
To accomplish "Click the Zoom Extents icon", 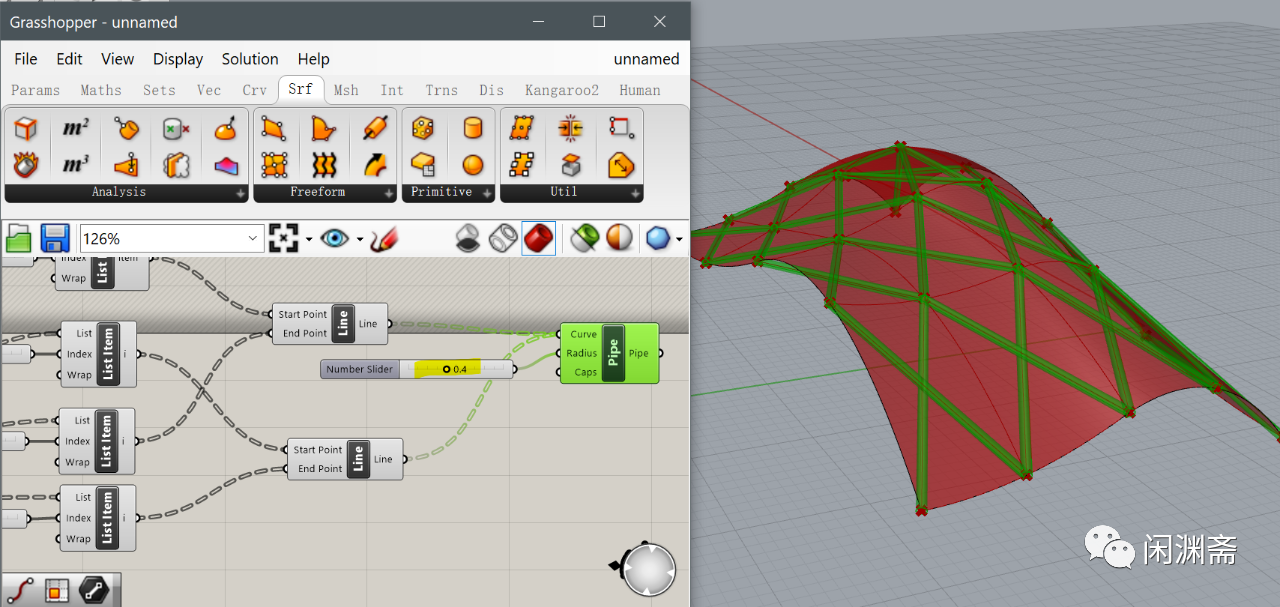I will 284,238.
